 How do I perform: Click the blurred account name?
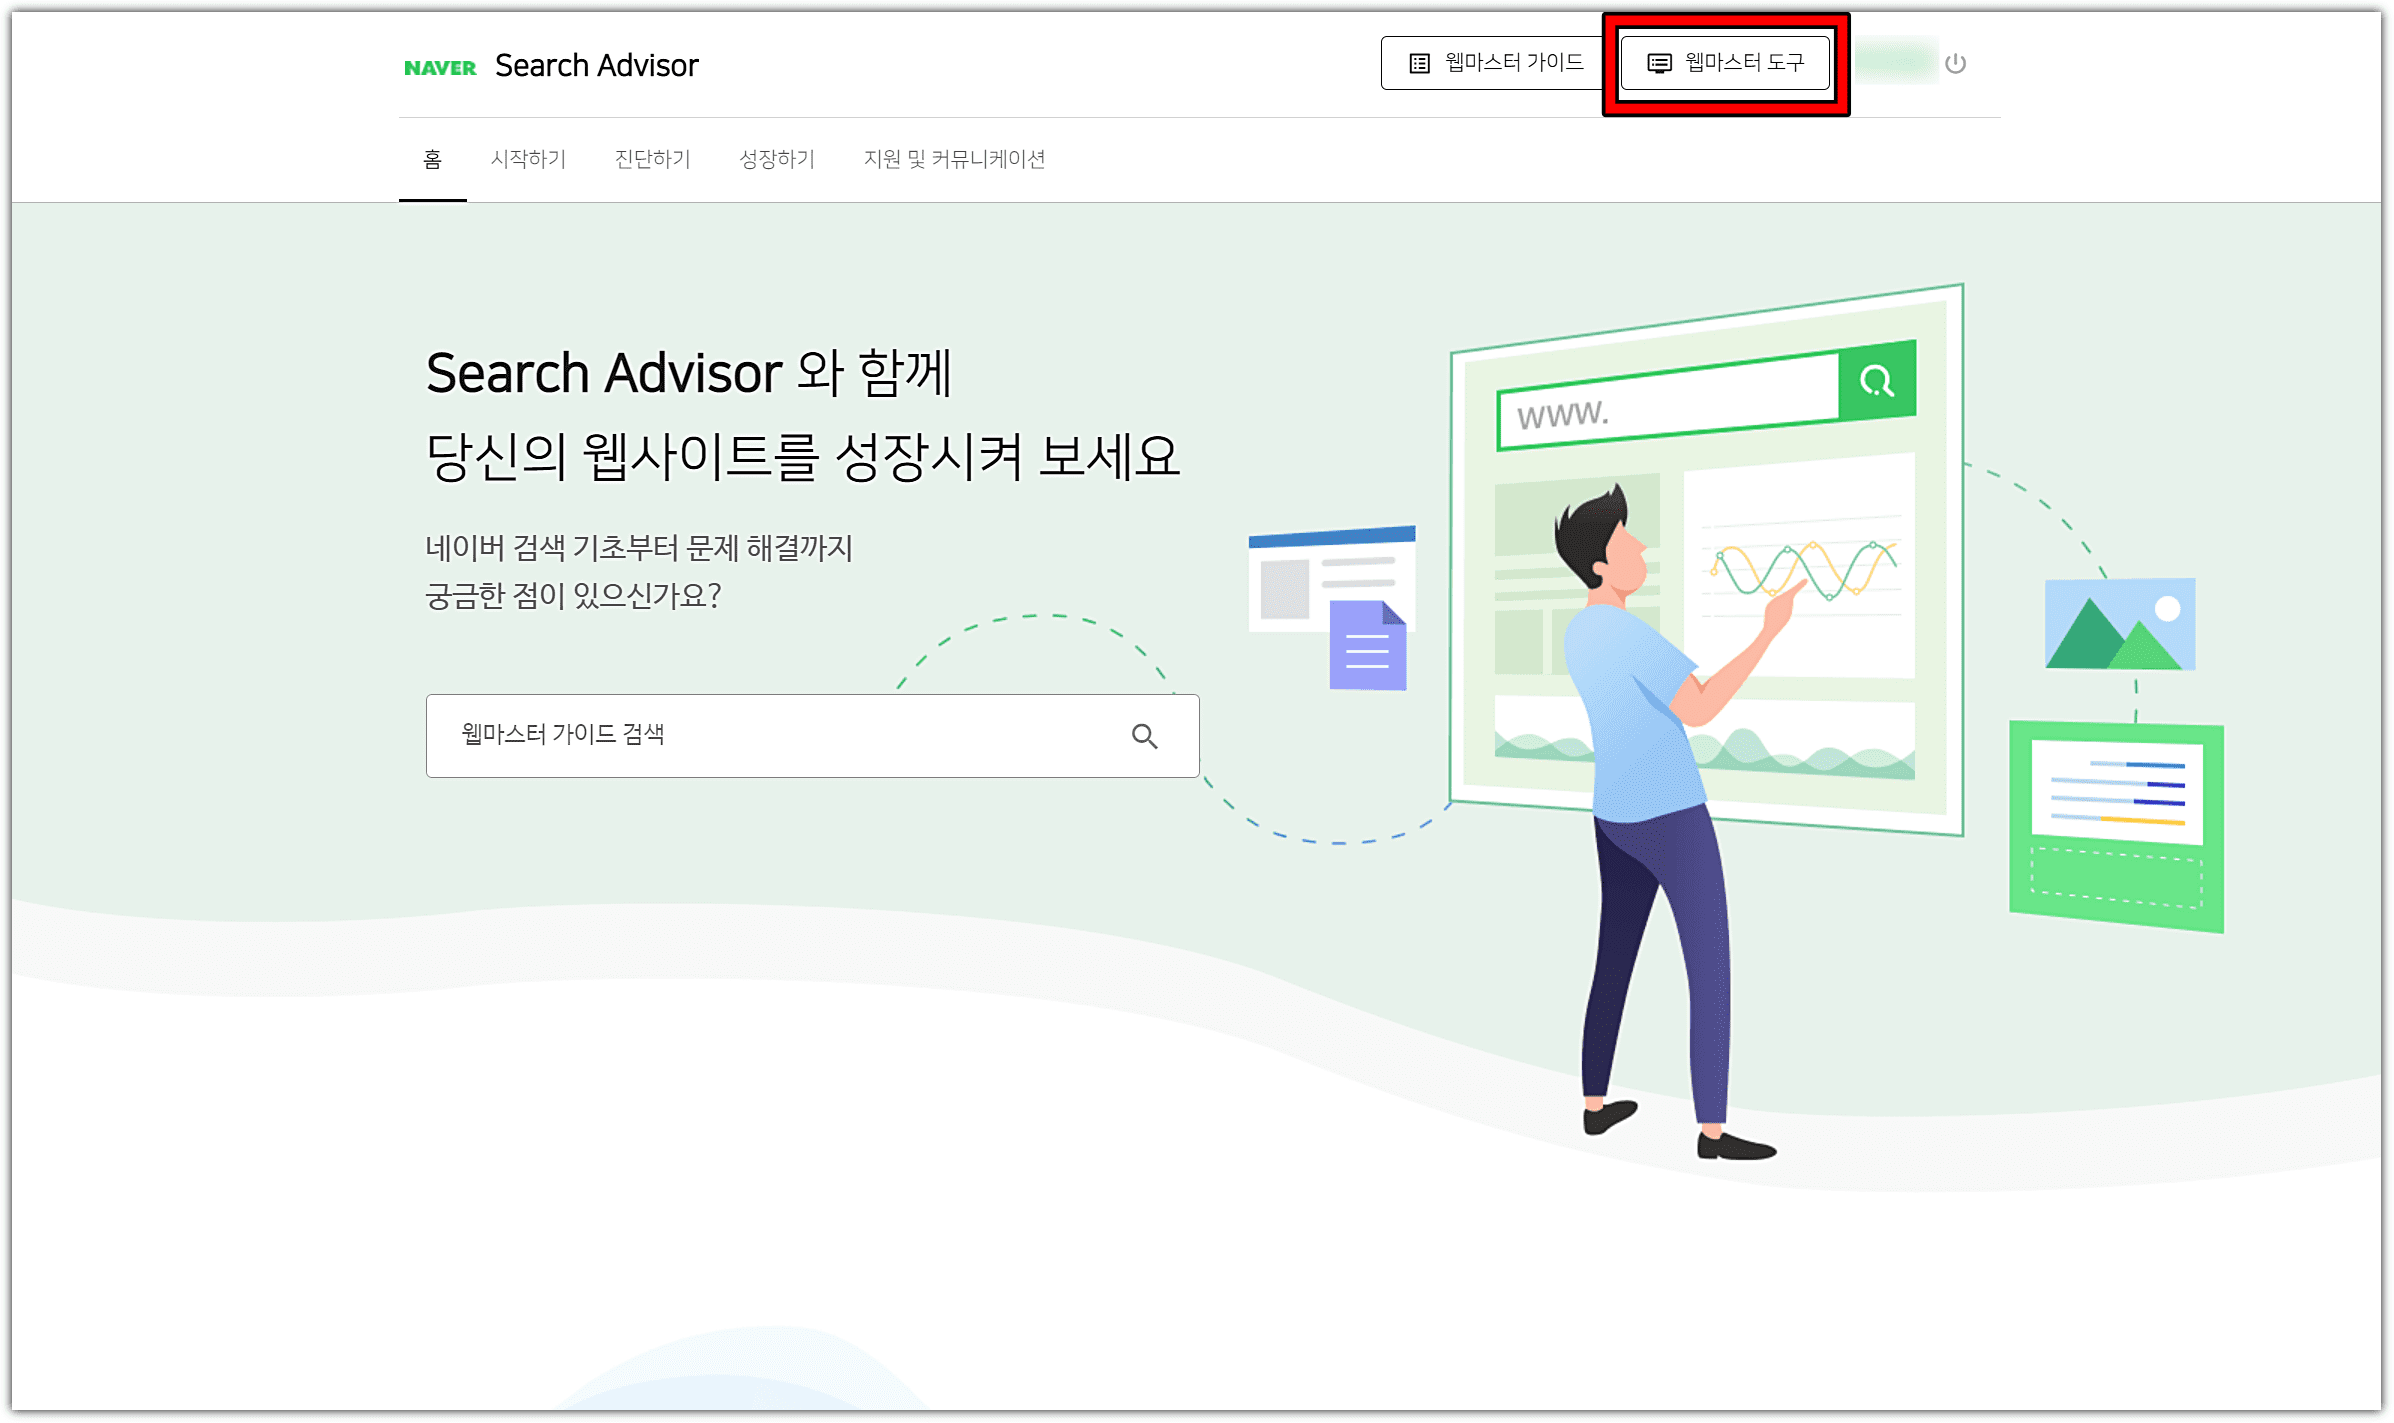[x=1896, y=64]
